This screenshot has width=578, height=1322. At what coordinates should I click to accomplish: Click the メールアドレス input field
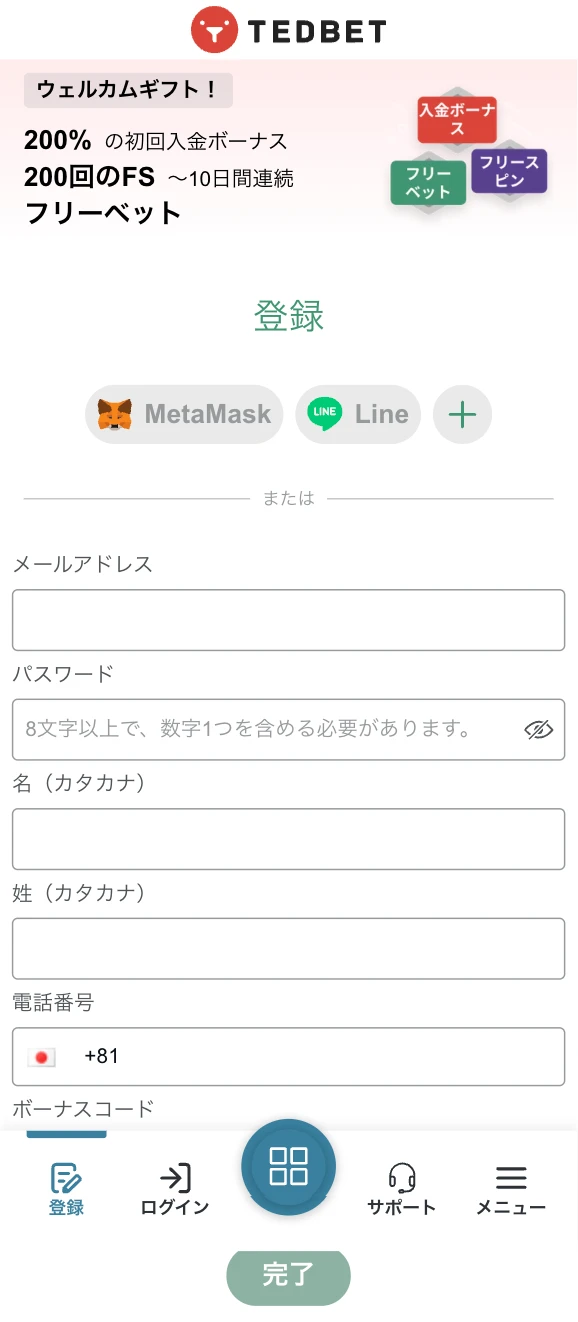pos(288,620)
